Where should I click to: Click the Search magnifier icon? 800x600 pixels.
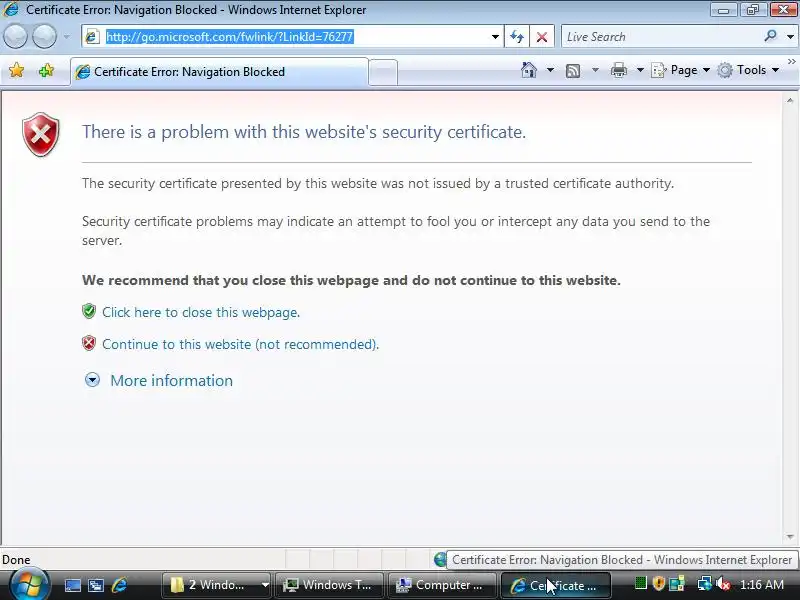pos(770,36)
